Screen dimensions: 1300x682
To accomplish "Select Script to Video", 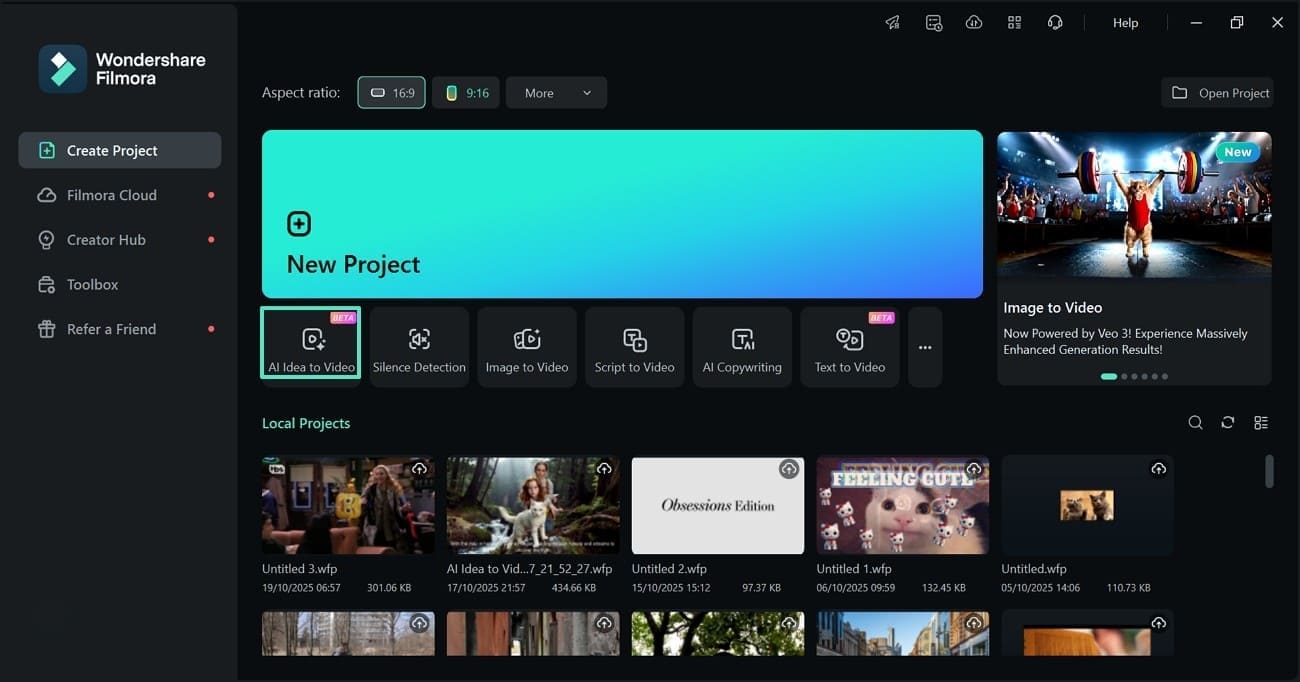I will click(634, 346).
